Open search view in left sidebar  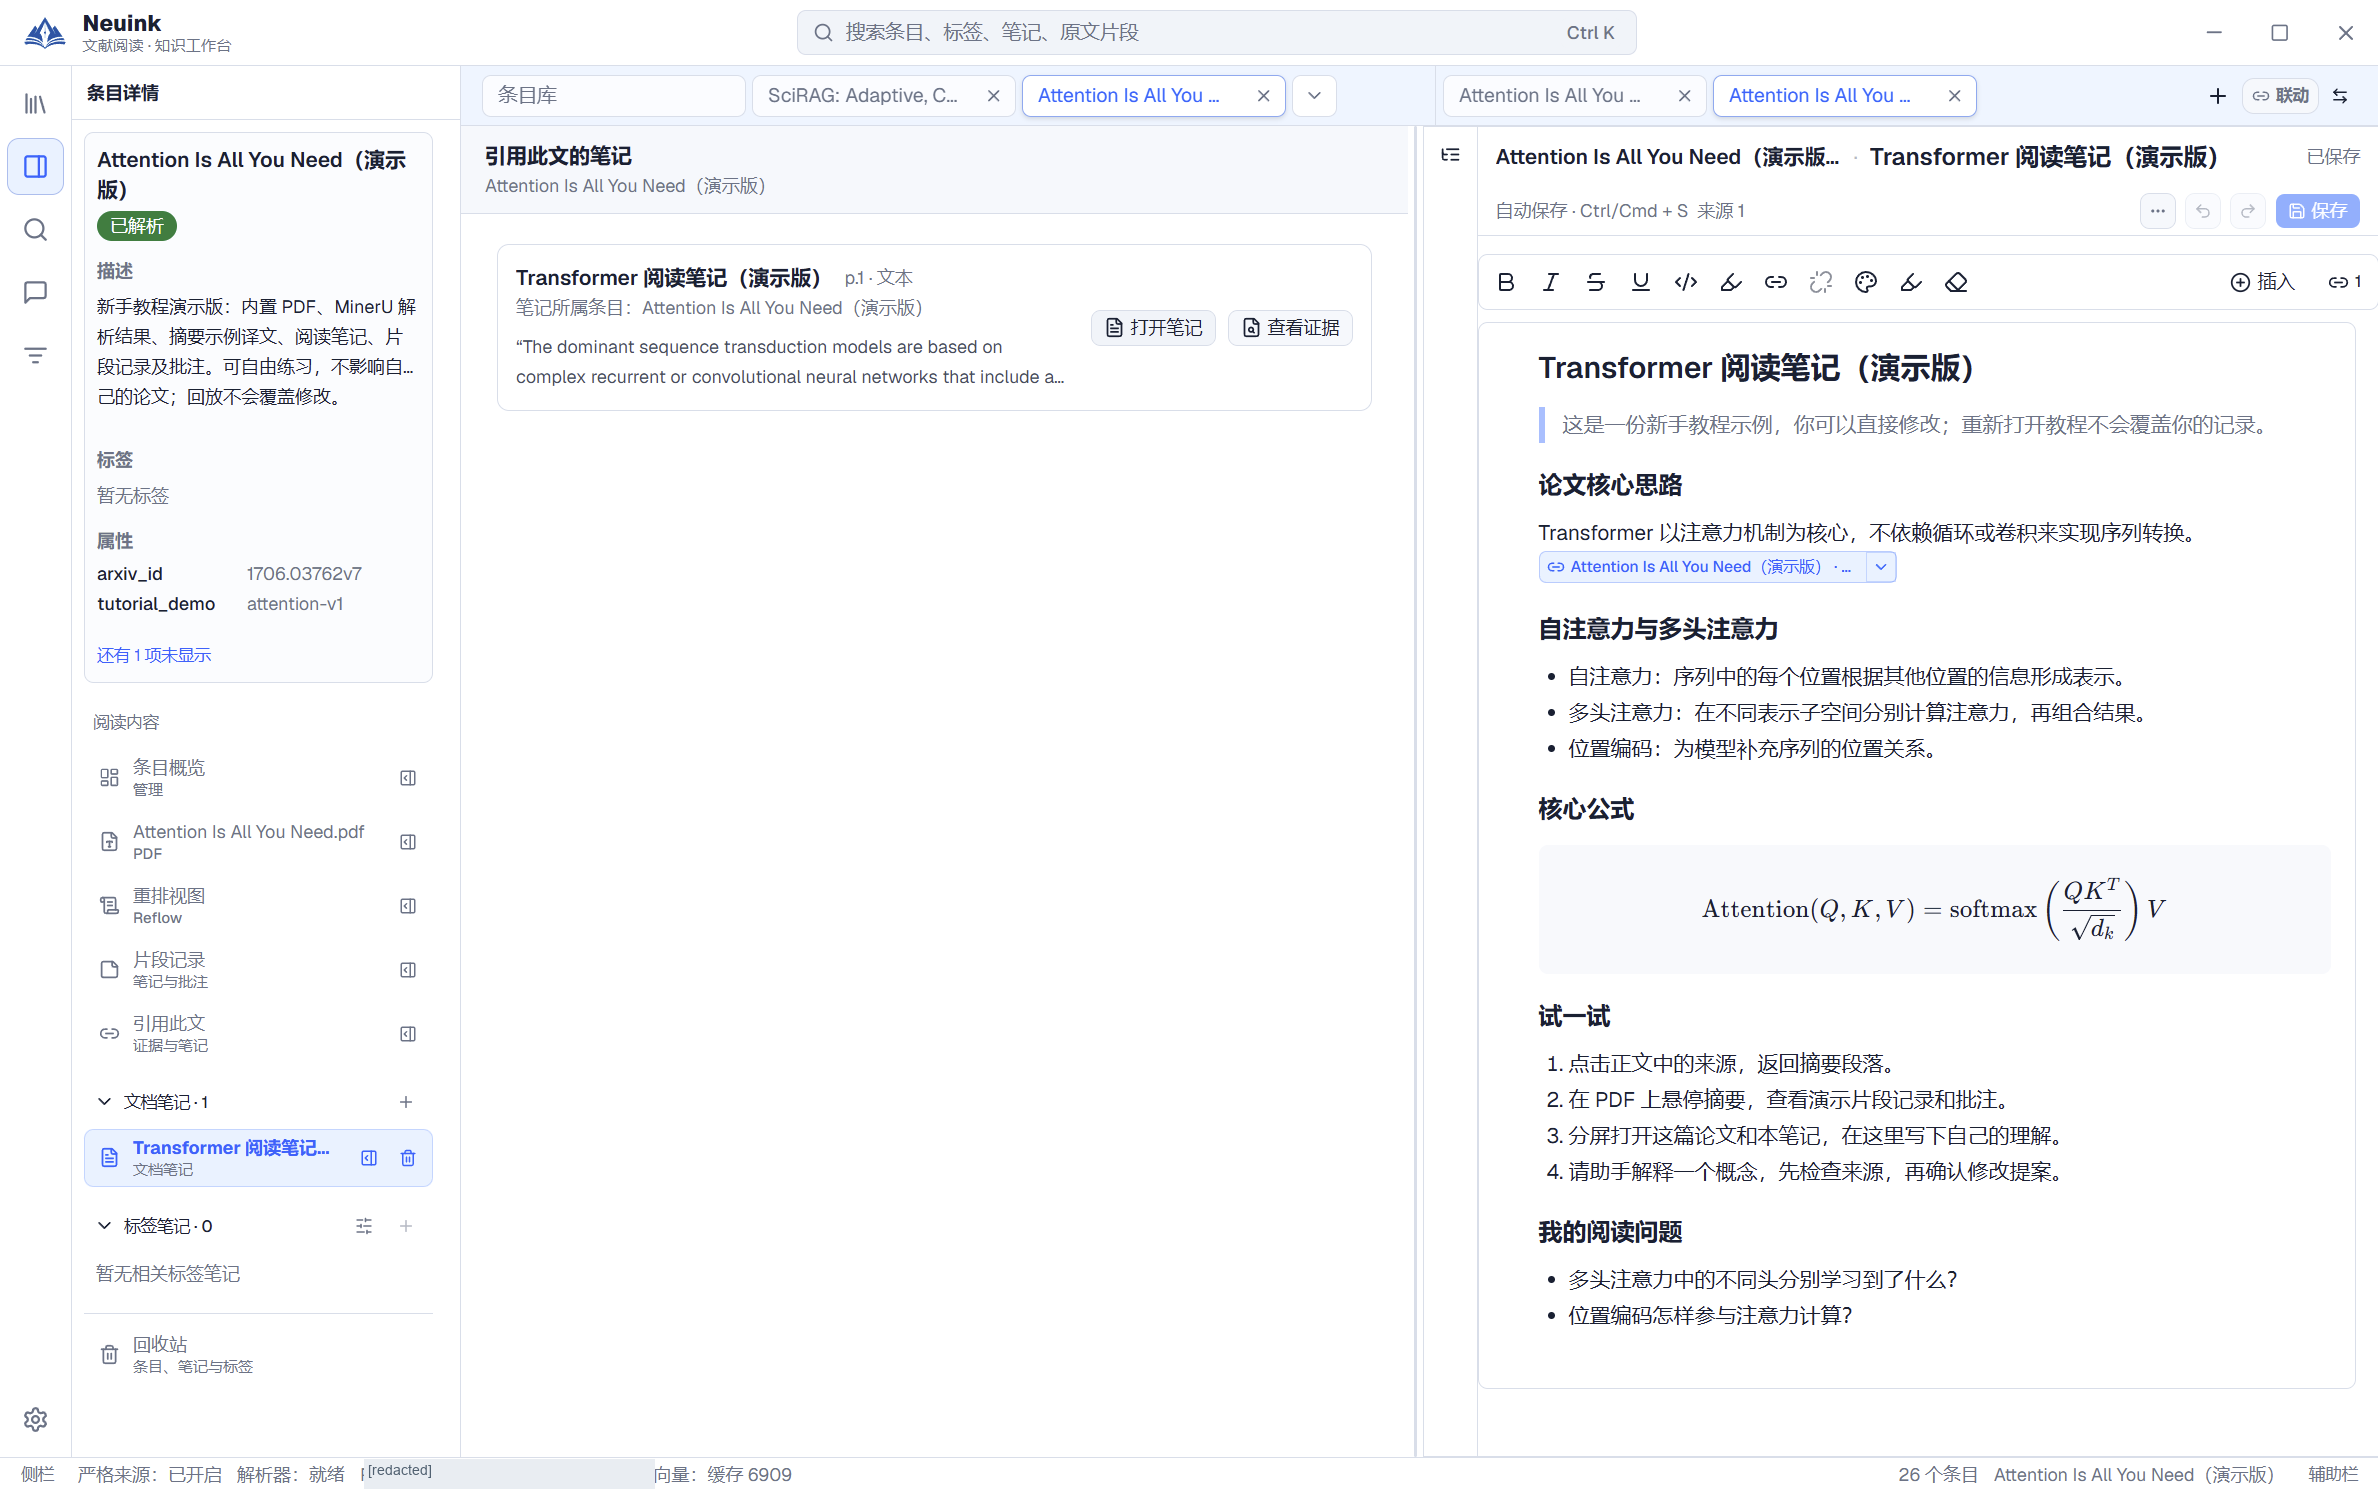click(x=36, y=230)
